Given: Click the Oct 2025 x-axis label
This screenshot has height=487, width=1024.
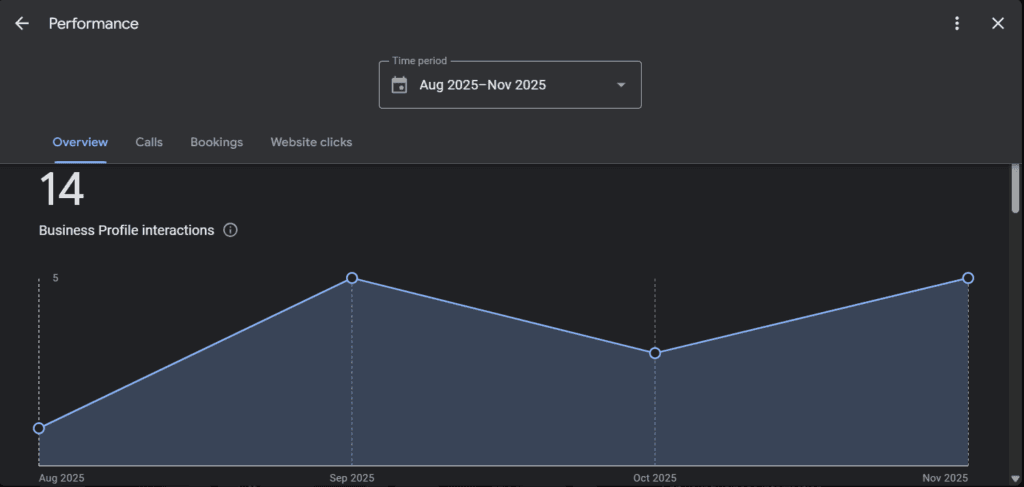Looking at the screenshot, I should [655, 478].
